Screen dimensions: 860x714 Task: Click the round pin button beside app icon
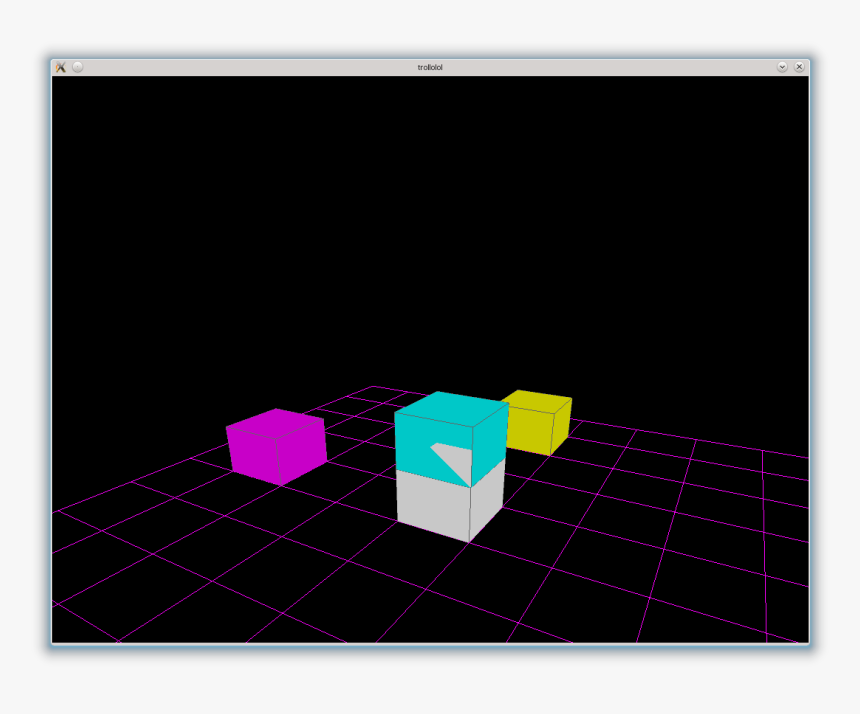tap(78, 67)
